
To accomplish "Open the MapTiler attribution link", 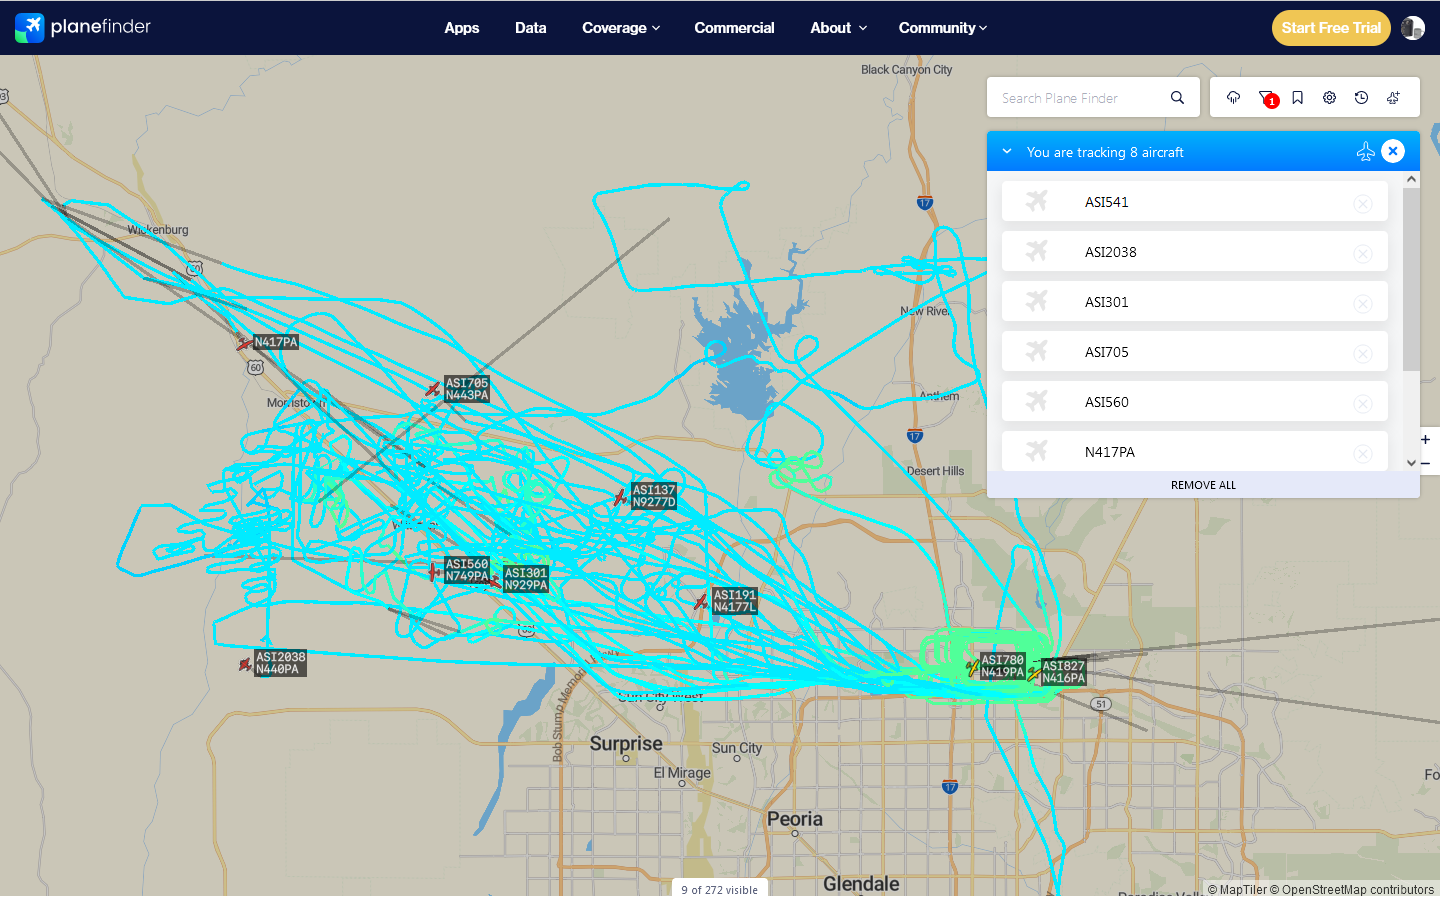I will point(1237,889).
